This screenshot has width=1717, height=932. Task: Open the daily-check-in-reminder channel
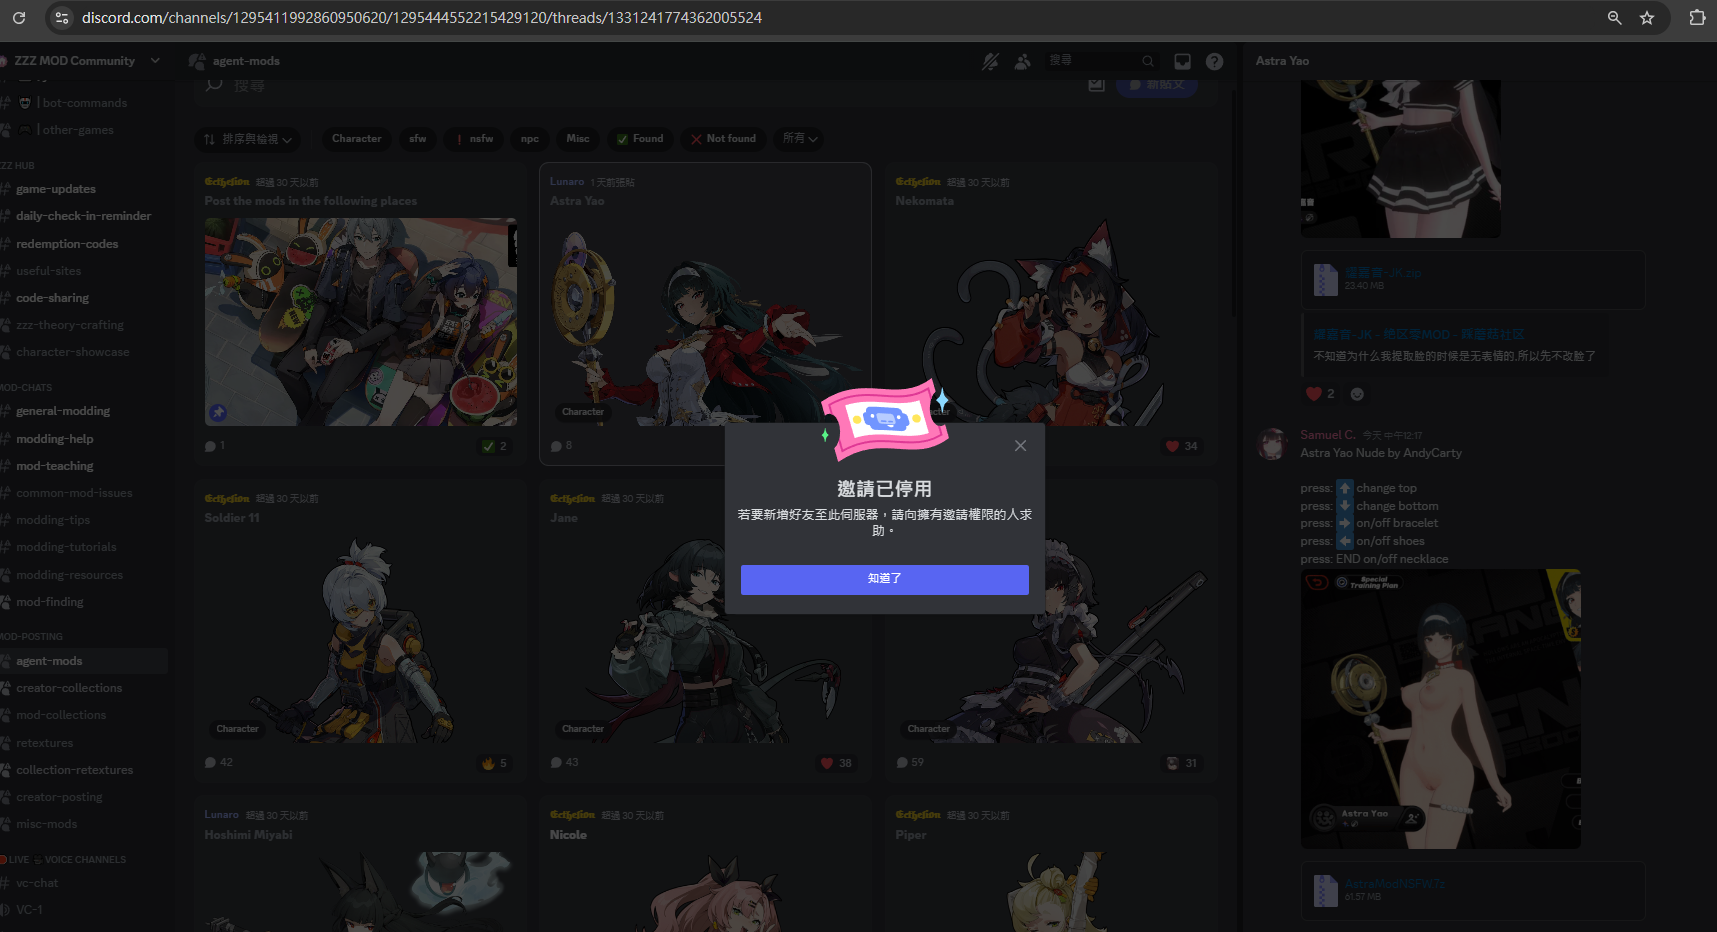84,216
